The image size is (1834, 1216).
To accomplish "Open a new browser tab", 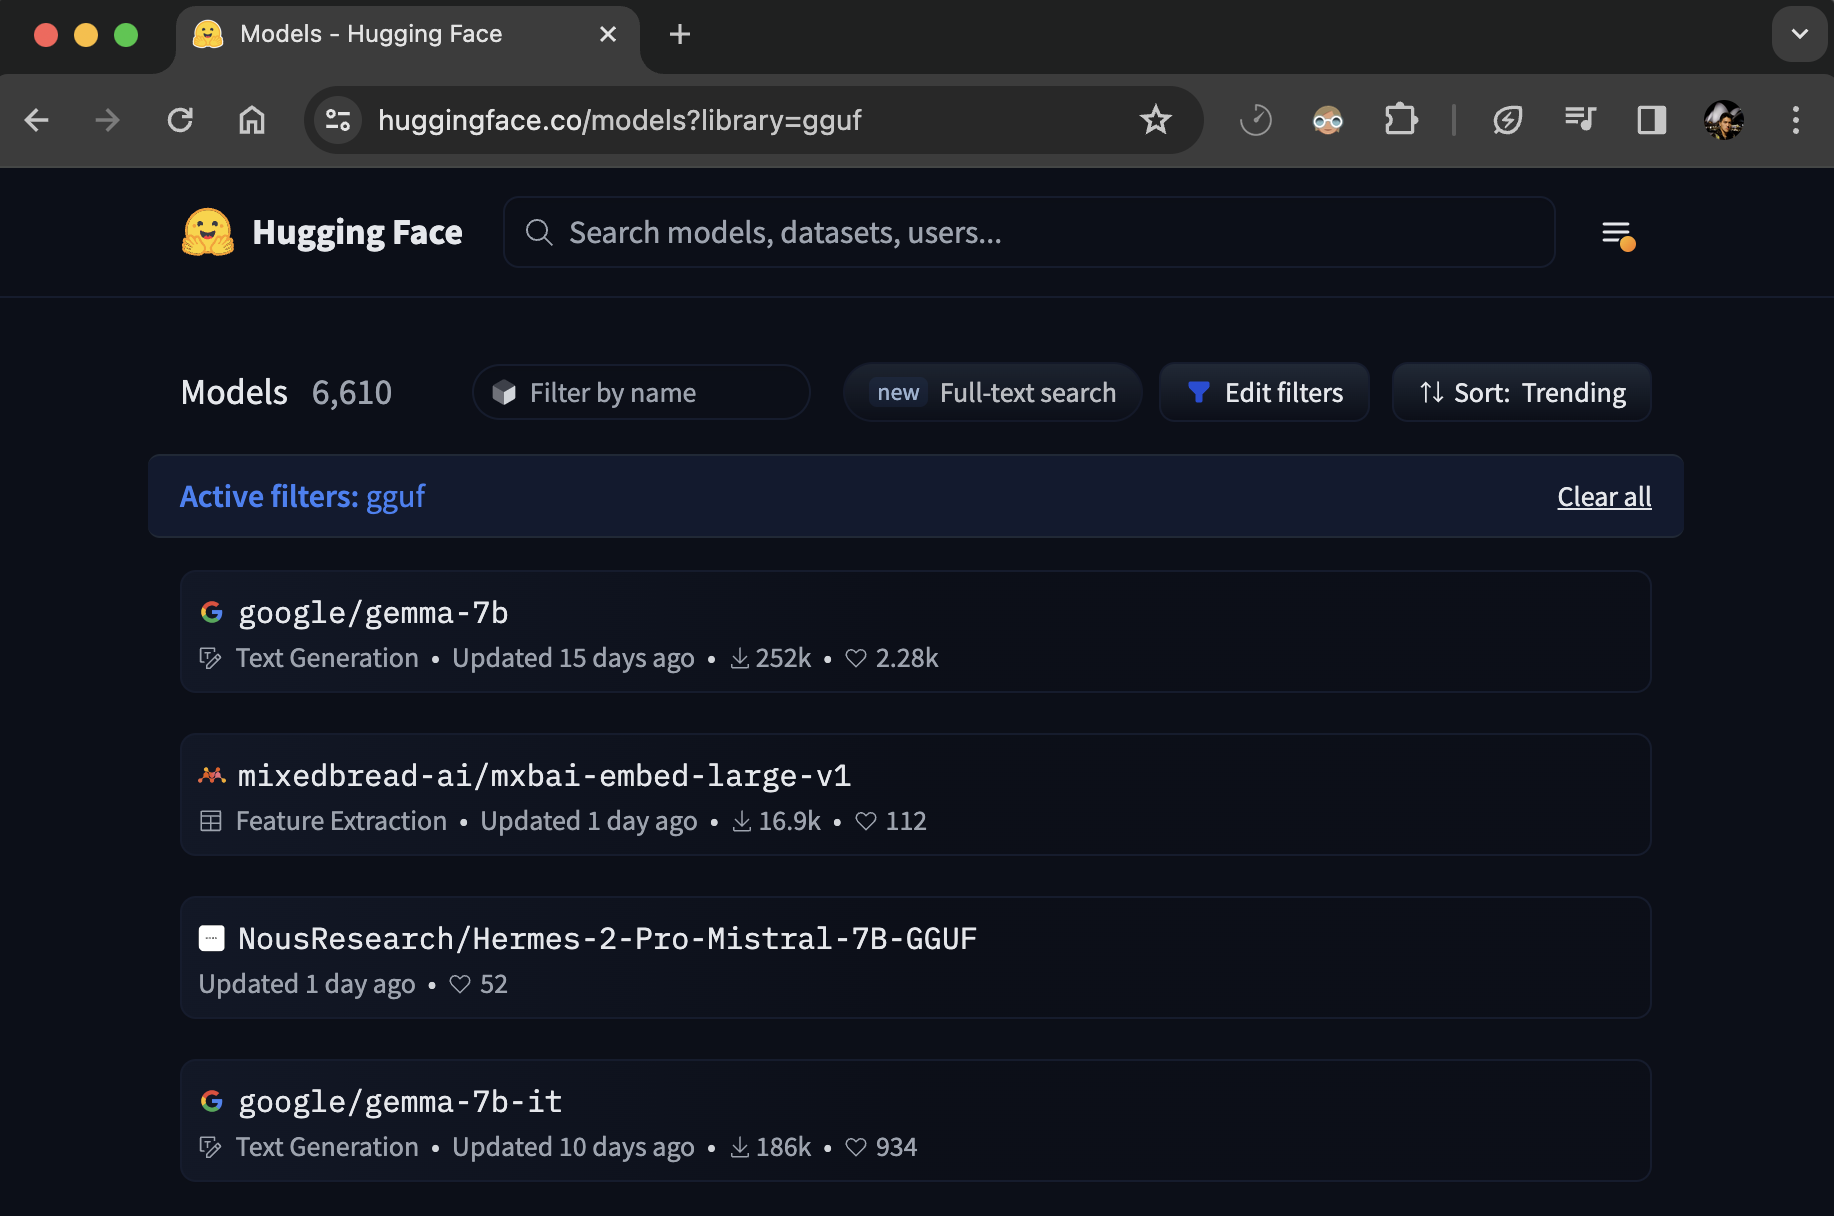I will (680, 34).
